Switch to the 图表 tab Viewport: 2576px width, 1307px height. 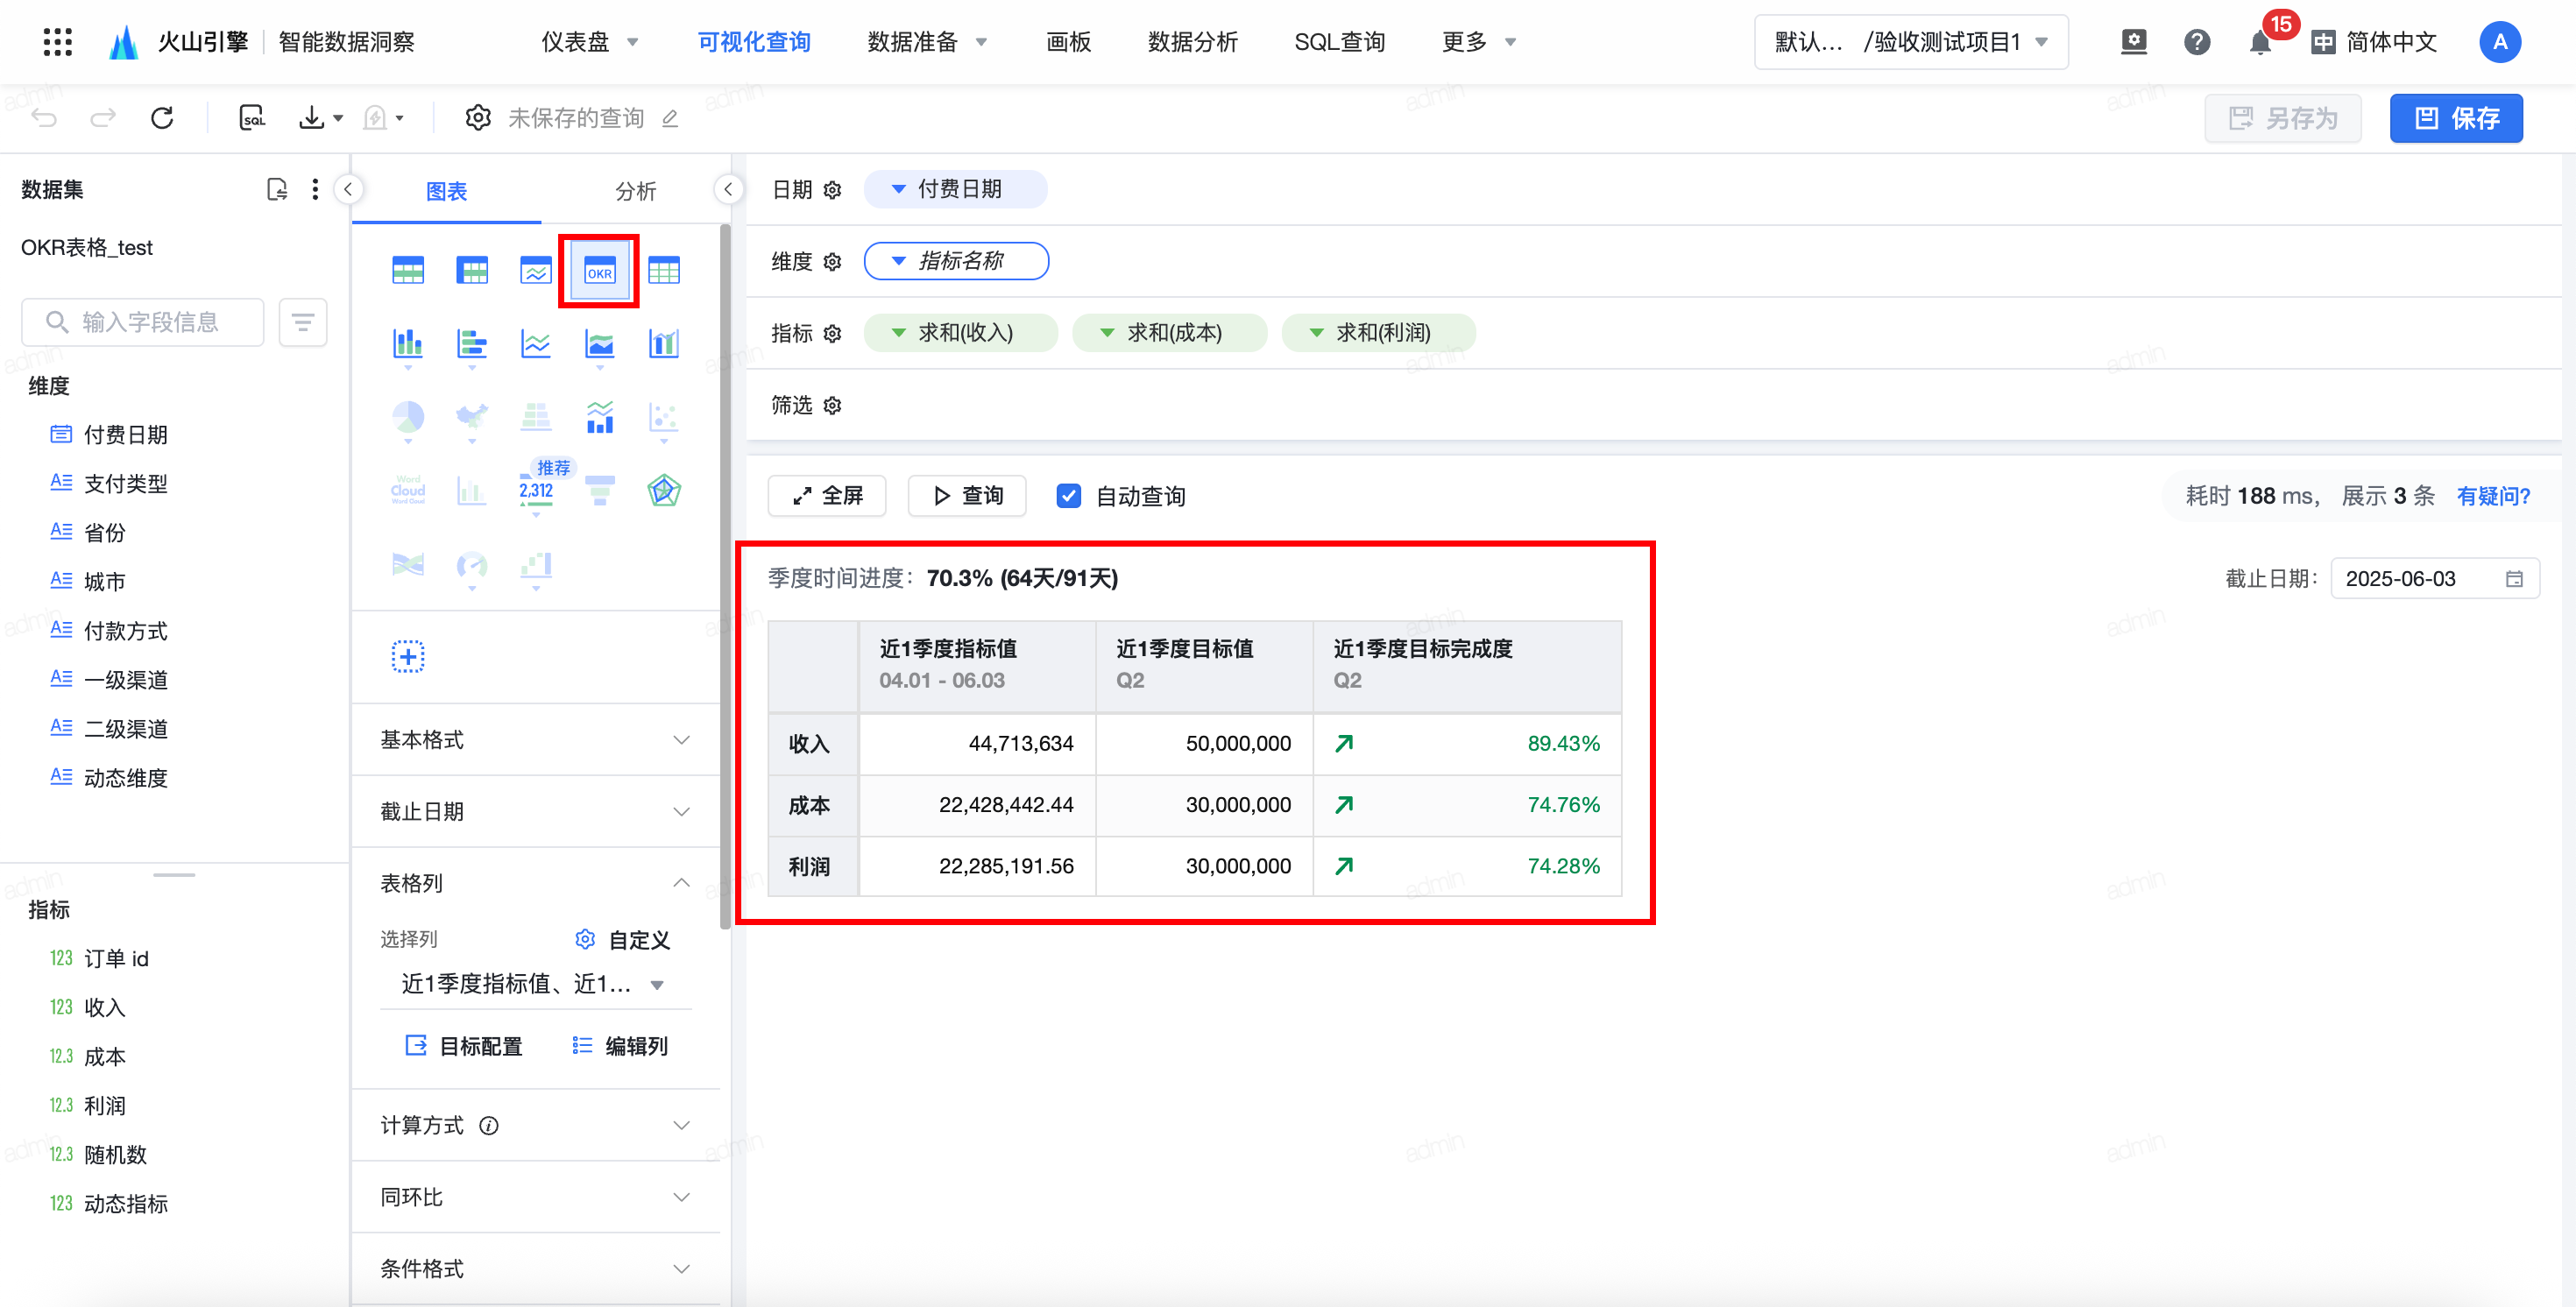tap(446, 191)
